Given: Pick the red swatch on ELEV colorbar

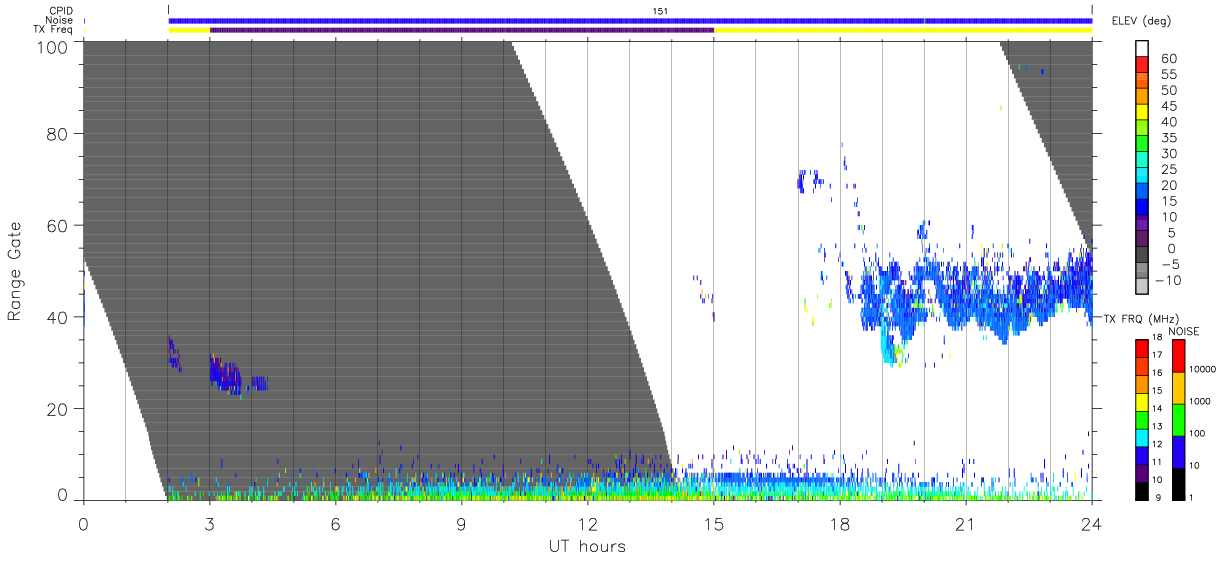Looking at the screenshot, I should [x=1143, y=66].
